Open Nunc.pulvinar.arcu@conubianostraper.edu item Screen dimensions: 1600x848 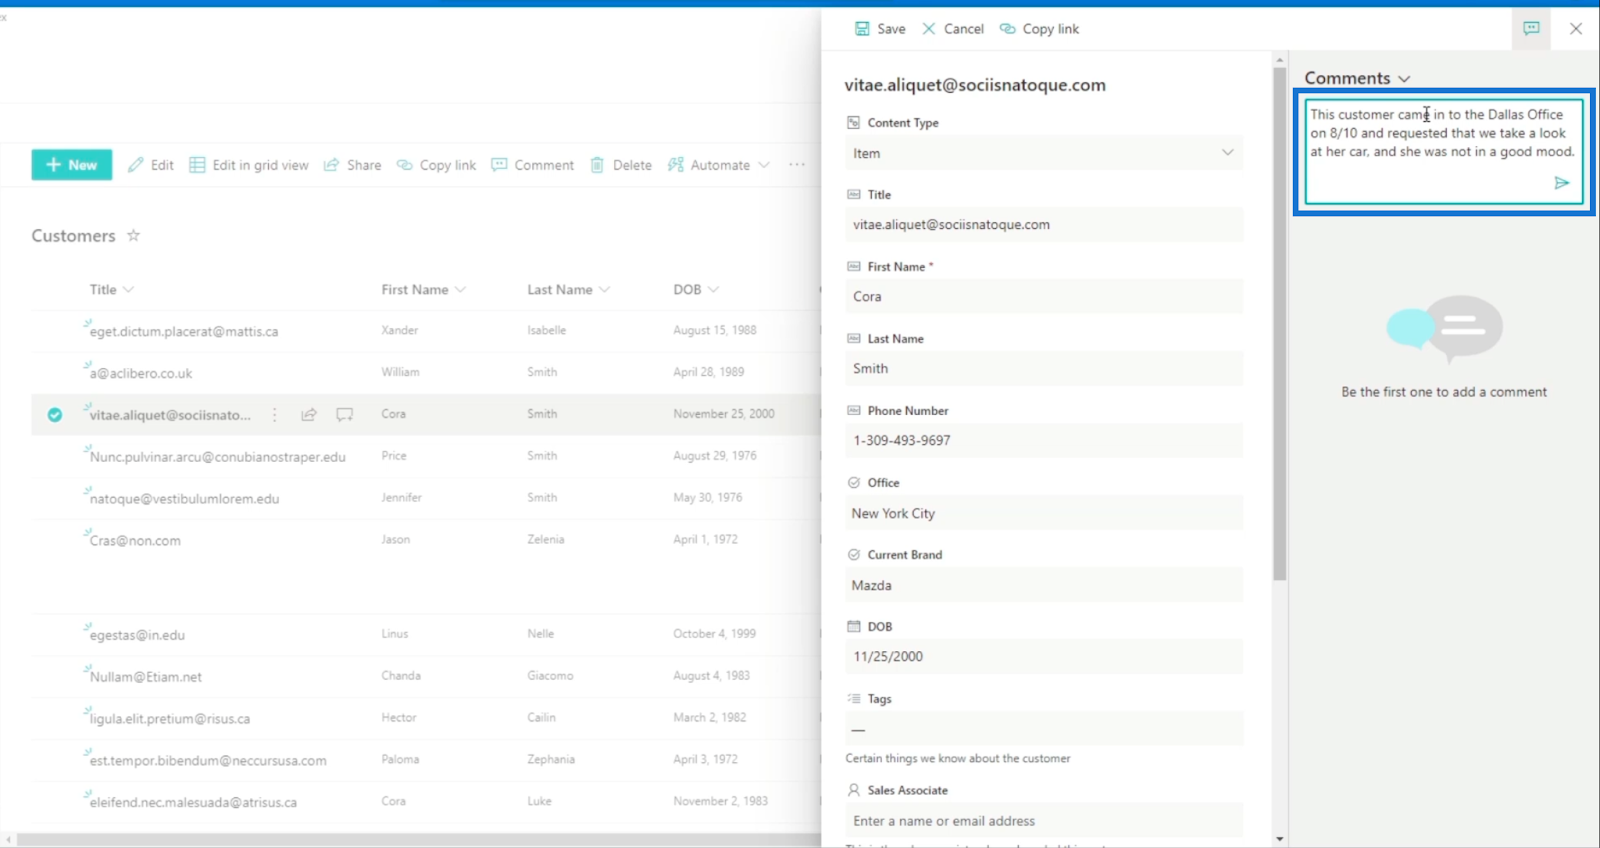[x=218, y=457]
